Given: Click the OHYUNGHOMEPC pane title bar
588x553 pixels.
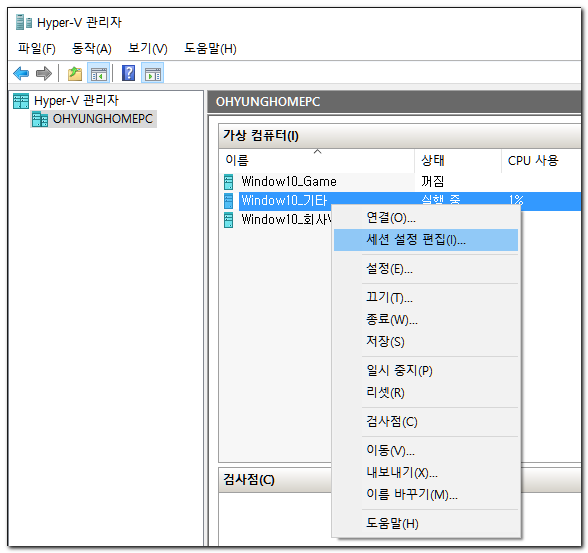Looking at the screenshot, I should pyautogui.click(x=394, y=102).
